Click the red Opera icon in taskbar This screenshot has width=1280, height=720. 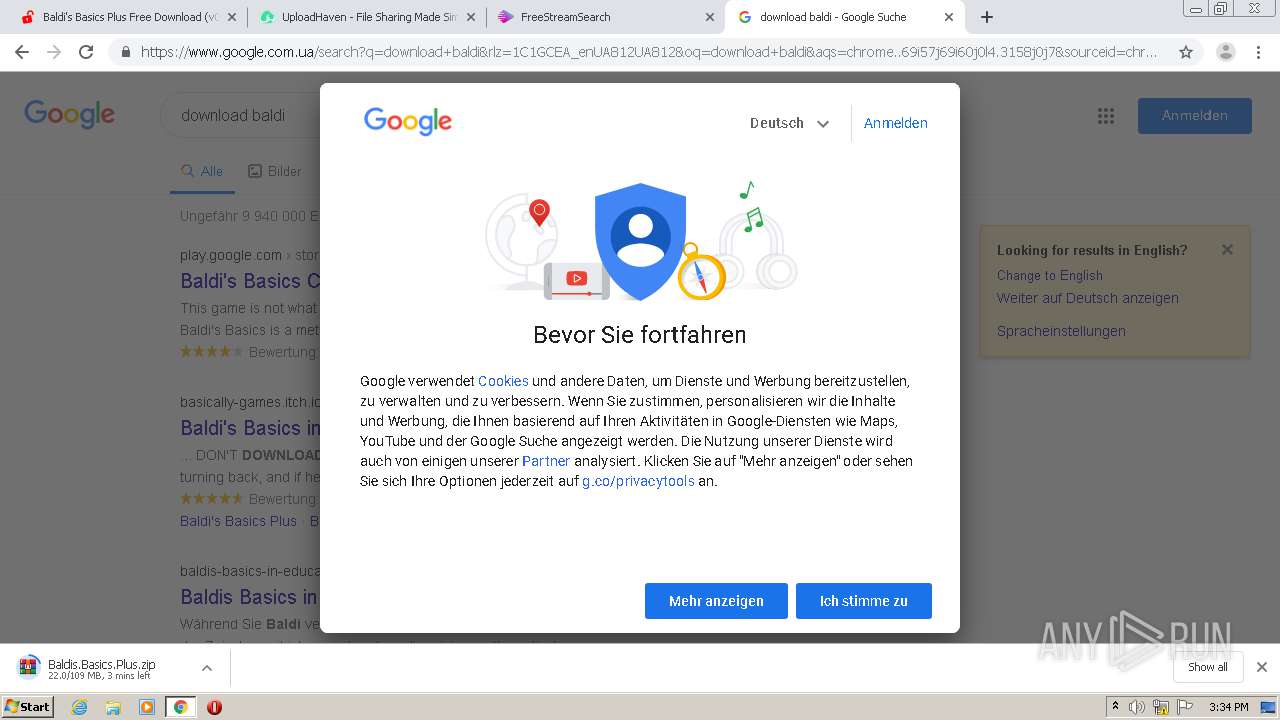point(214,707)
